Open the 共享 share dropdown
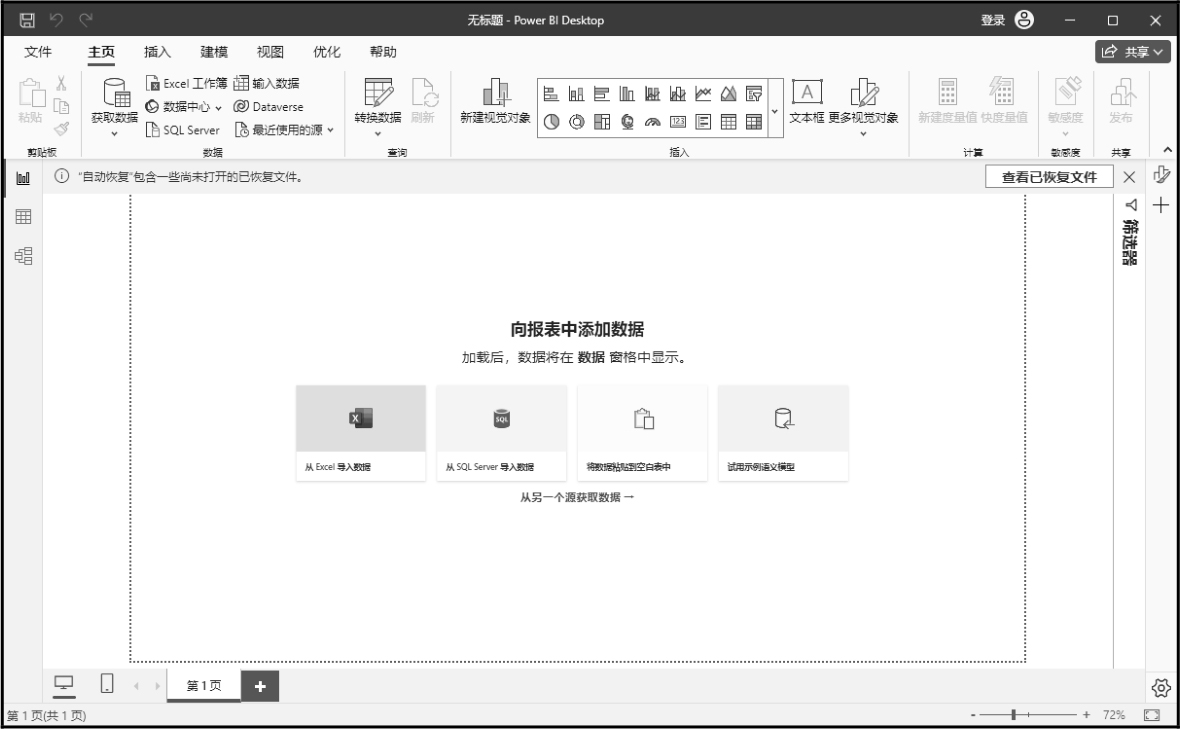The height and width of the screenshot is (729, 1180). tap(1133, 52)
